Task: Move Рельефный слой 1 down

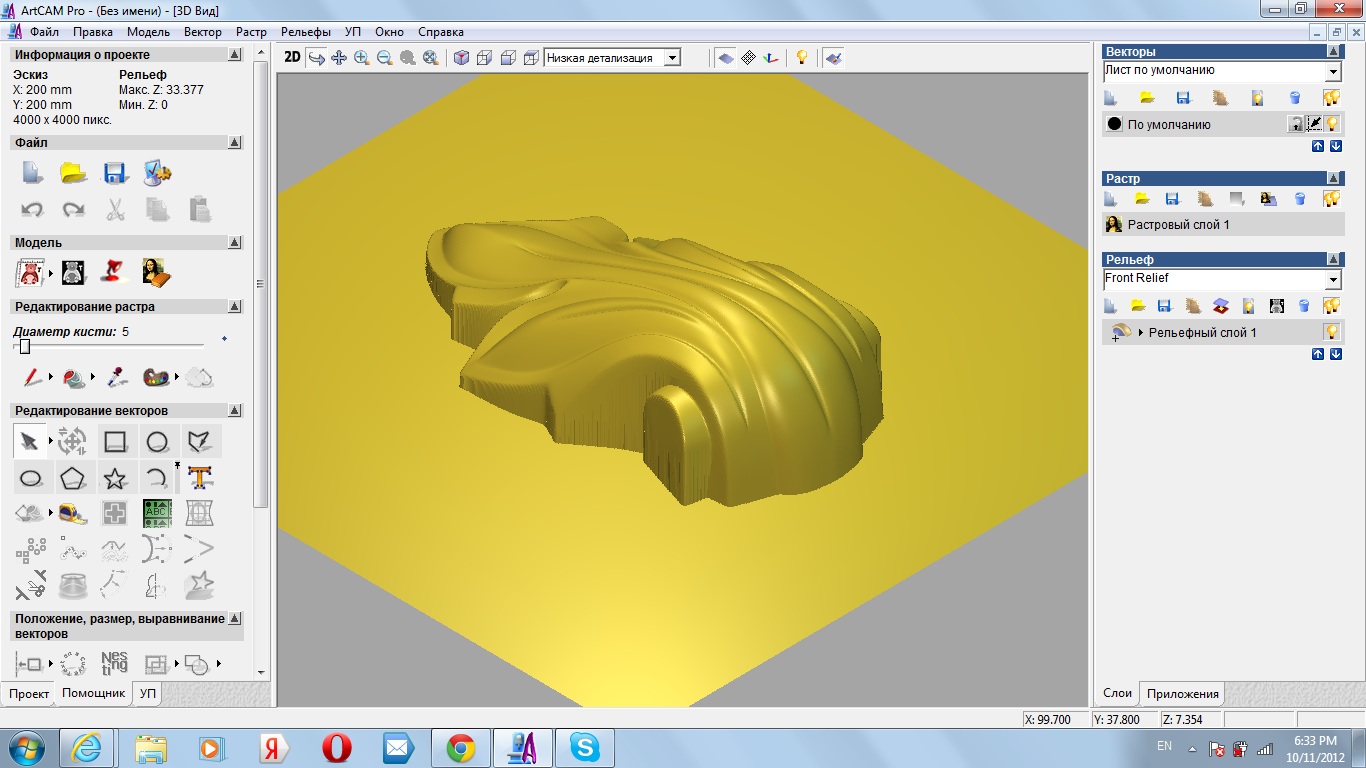Action: click(x=1335, y=354)
